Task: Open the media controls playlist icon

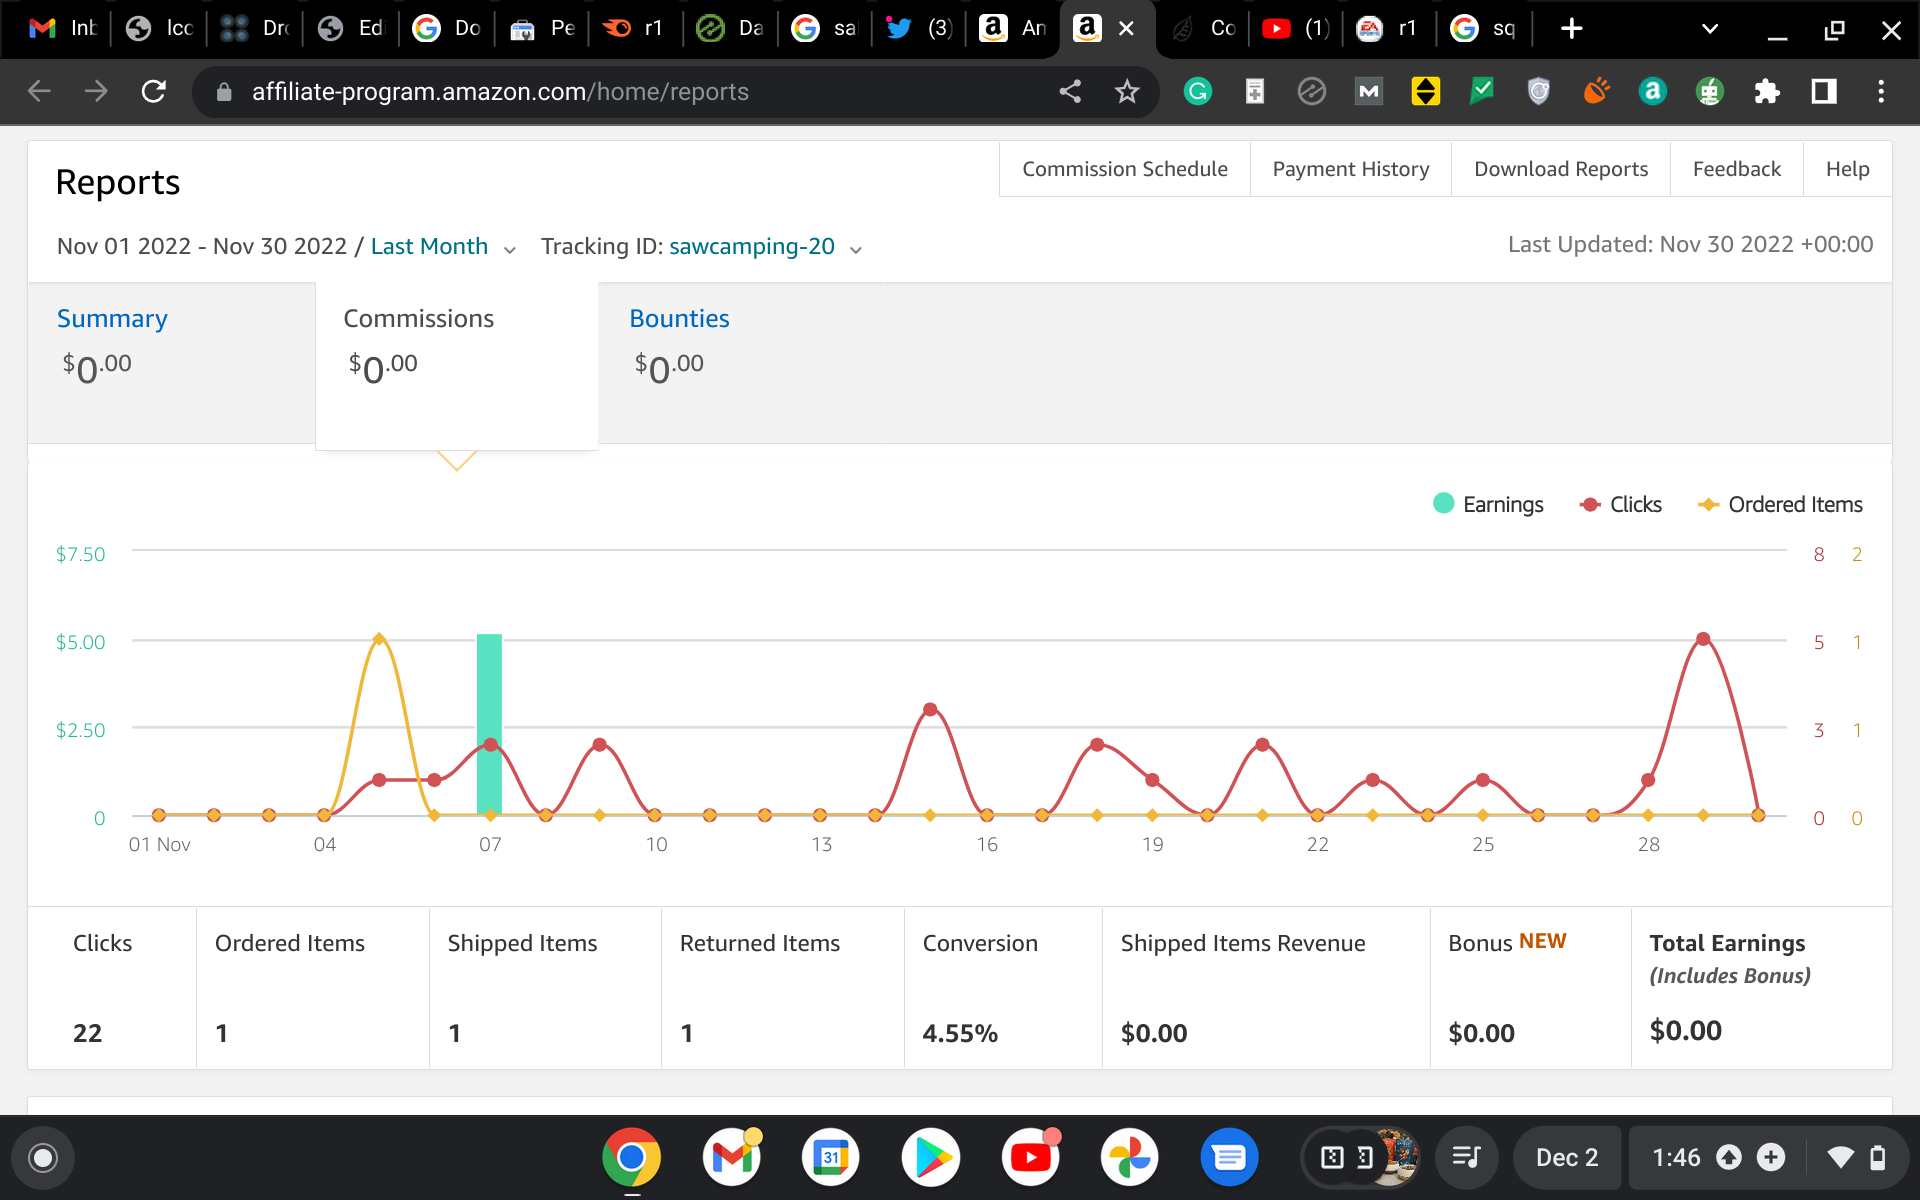Action: (1467, 1158)
